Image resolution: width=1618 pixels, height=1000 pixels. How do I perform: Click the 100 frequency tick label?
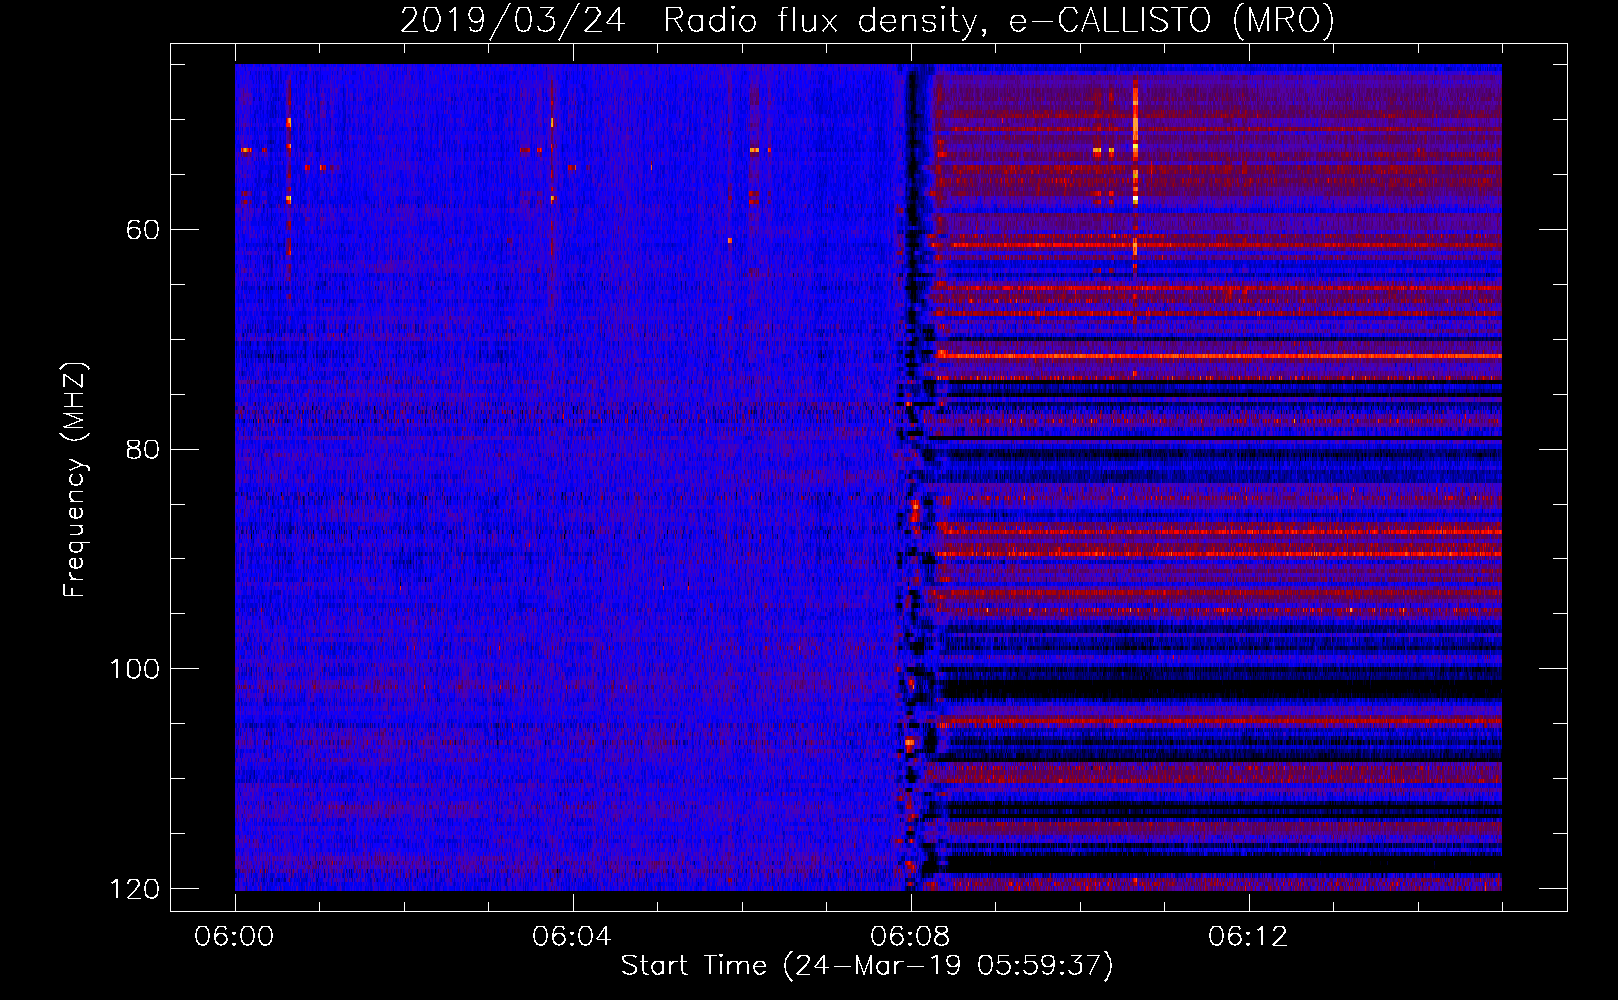click(x=134, y=668)
